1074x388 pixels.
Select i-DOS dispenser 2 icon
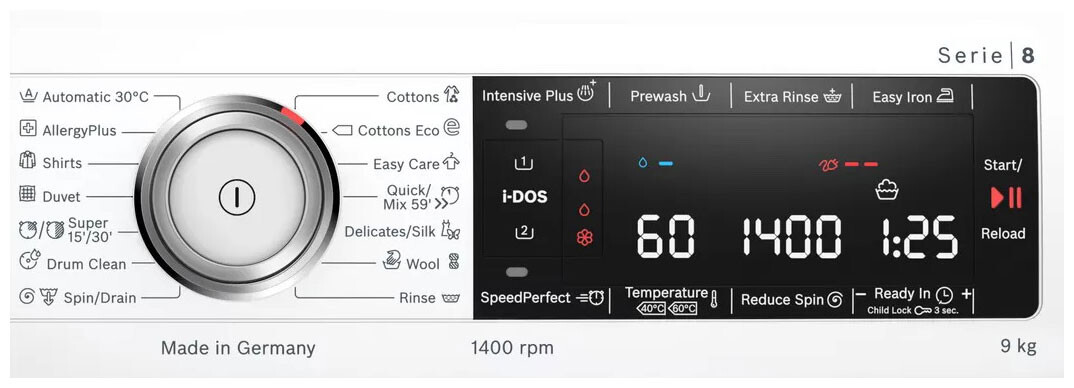[x=523, y=232]
